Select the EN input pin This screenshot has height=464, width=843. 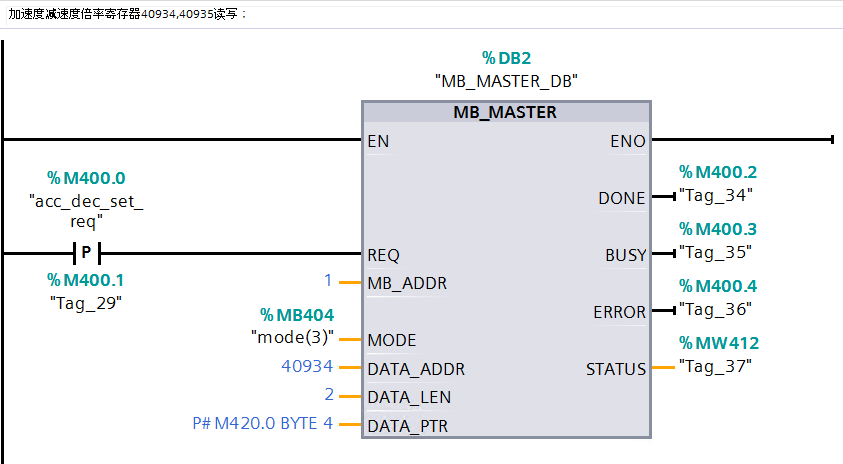click(378, 141)
